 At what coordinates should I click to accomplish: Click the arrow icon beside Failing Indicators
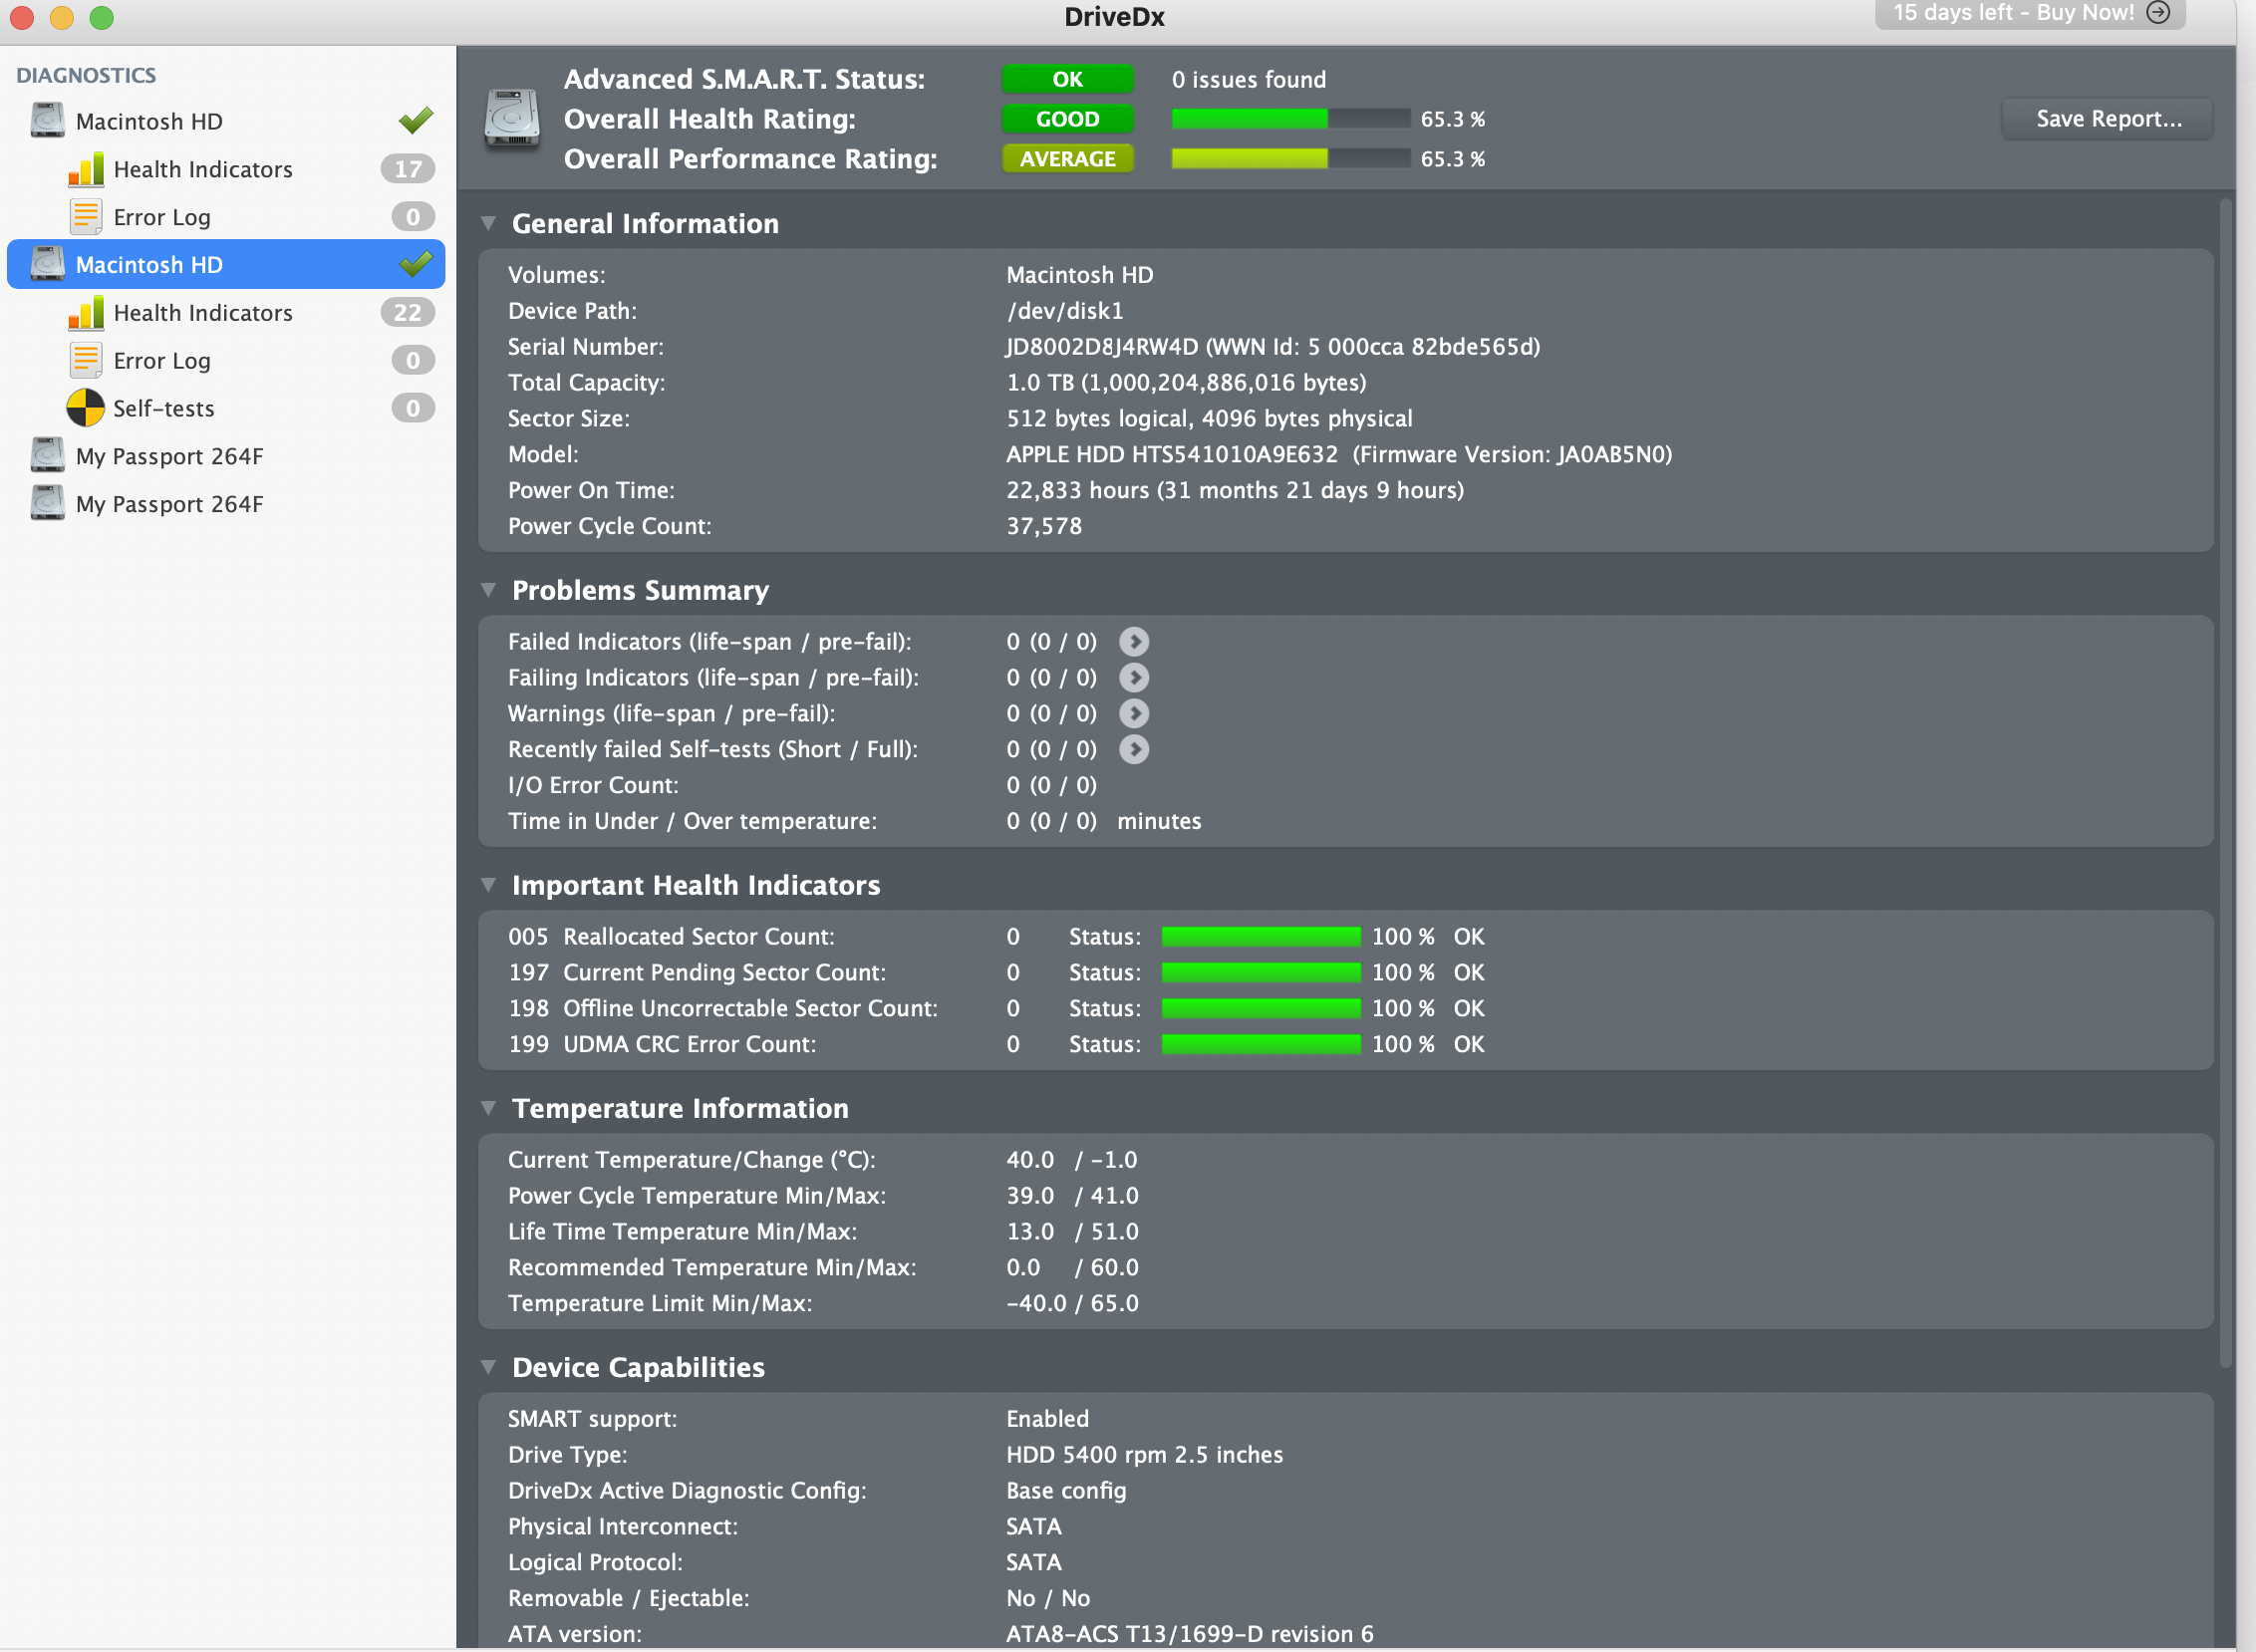tap(1133, 677)
